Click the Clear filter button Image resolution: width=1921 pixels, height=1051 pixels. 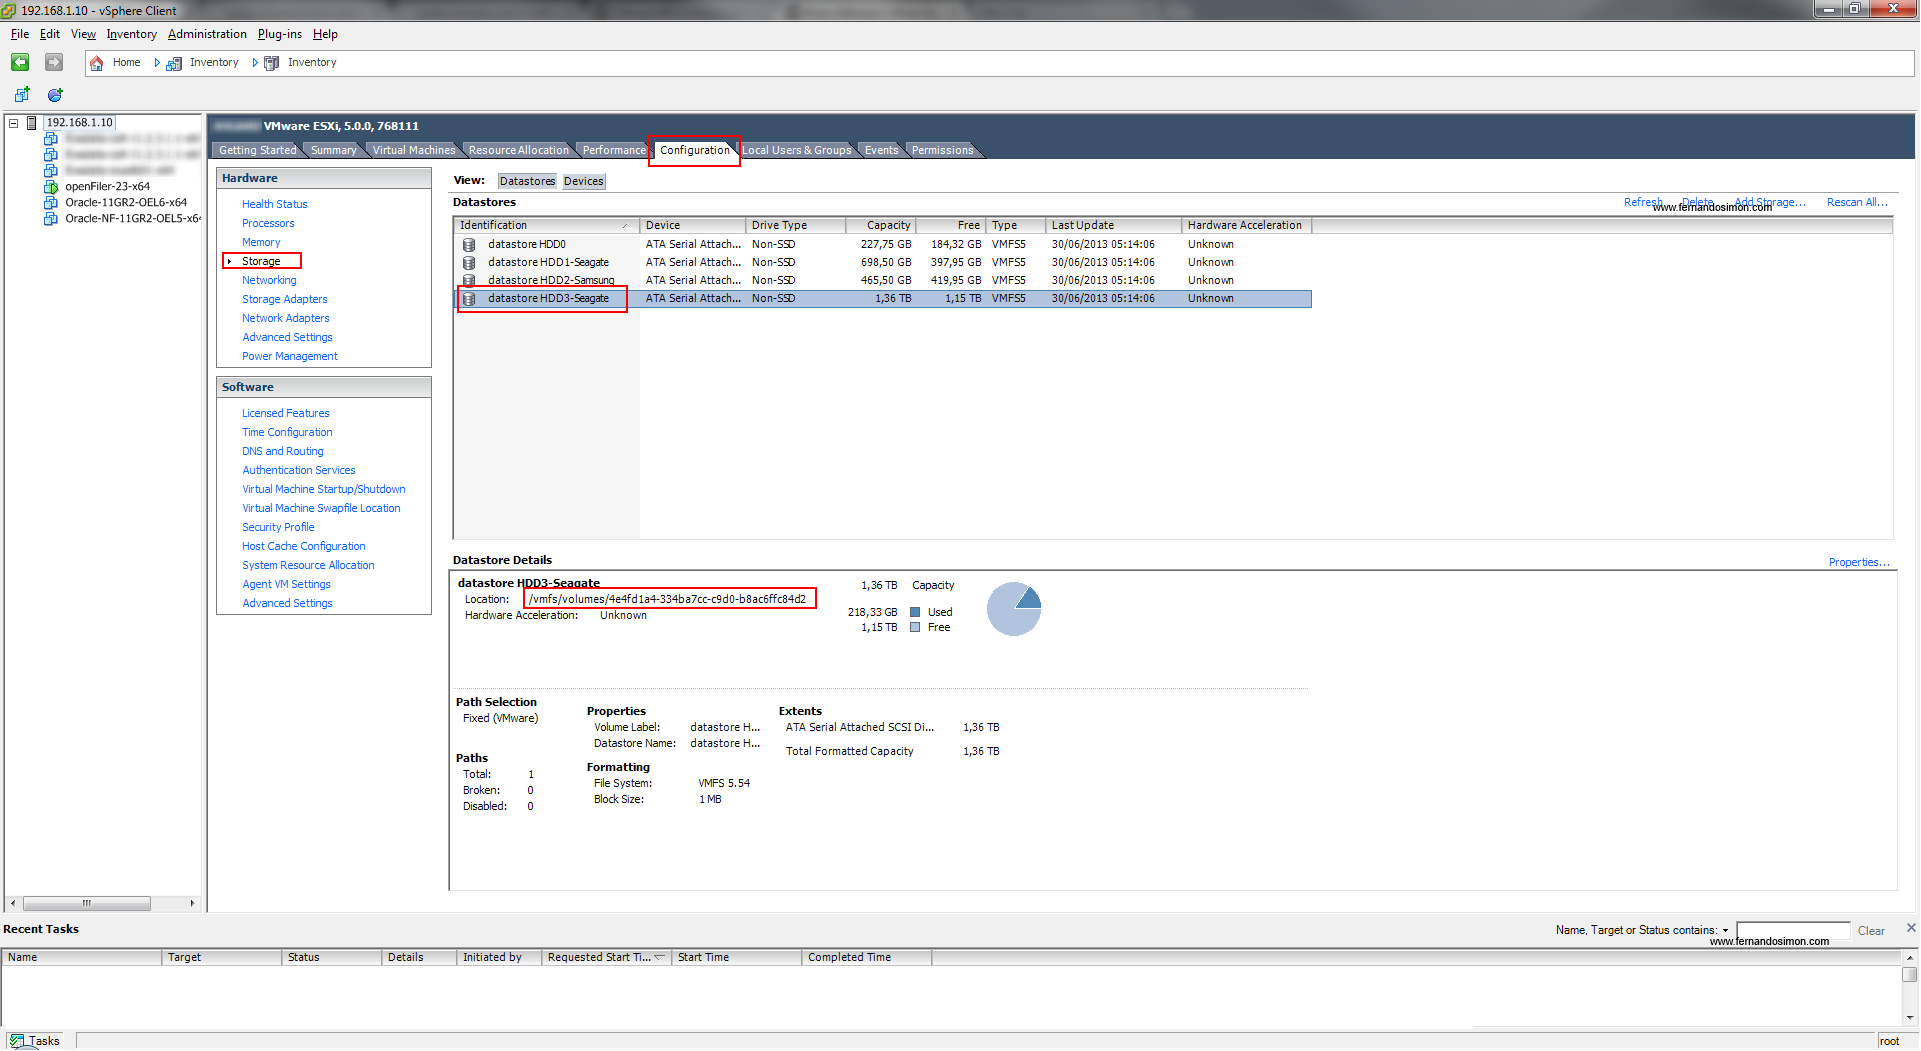pyautogui.click(x=1871, y=931)
